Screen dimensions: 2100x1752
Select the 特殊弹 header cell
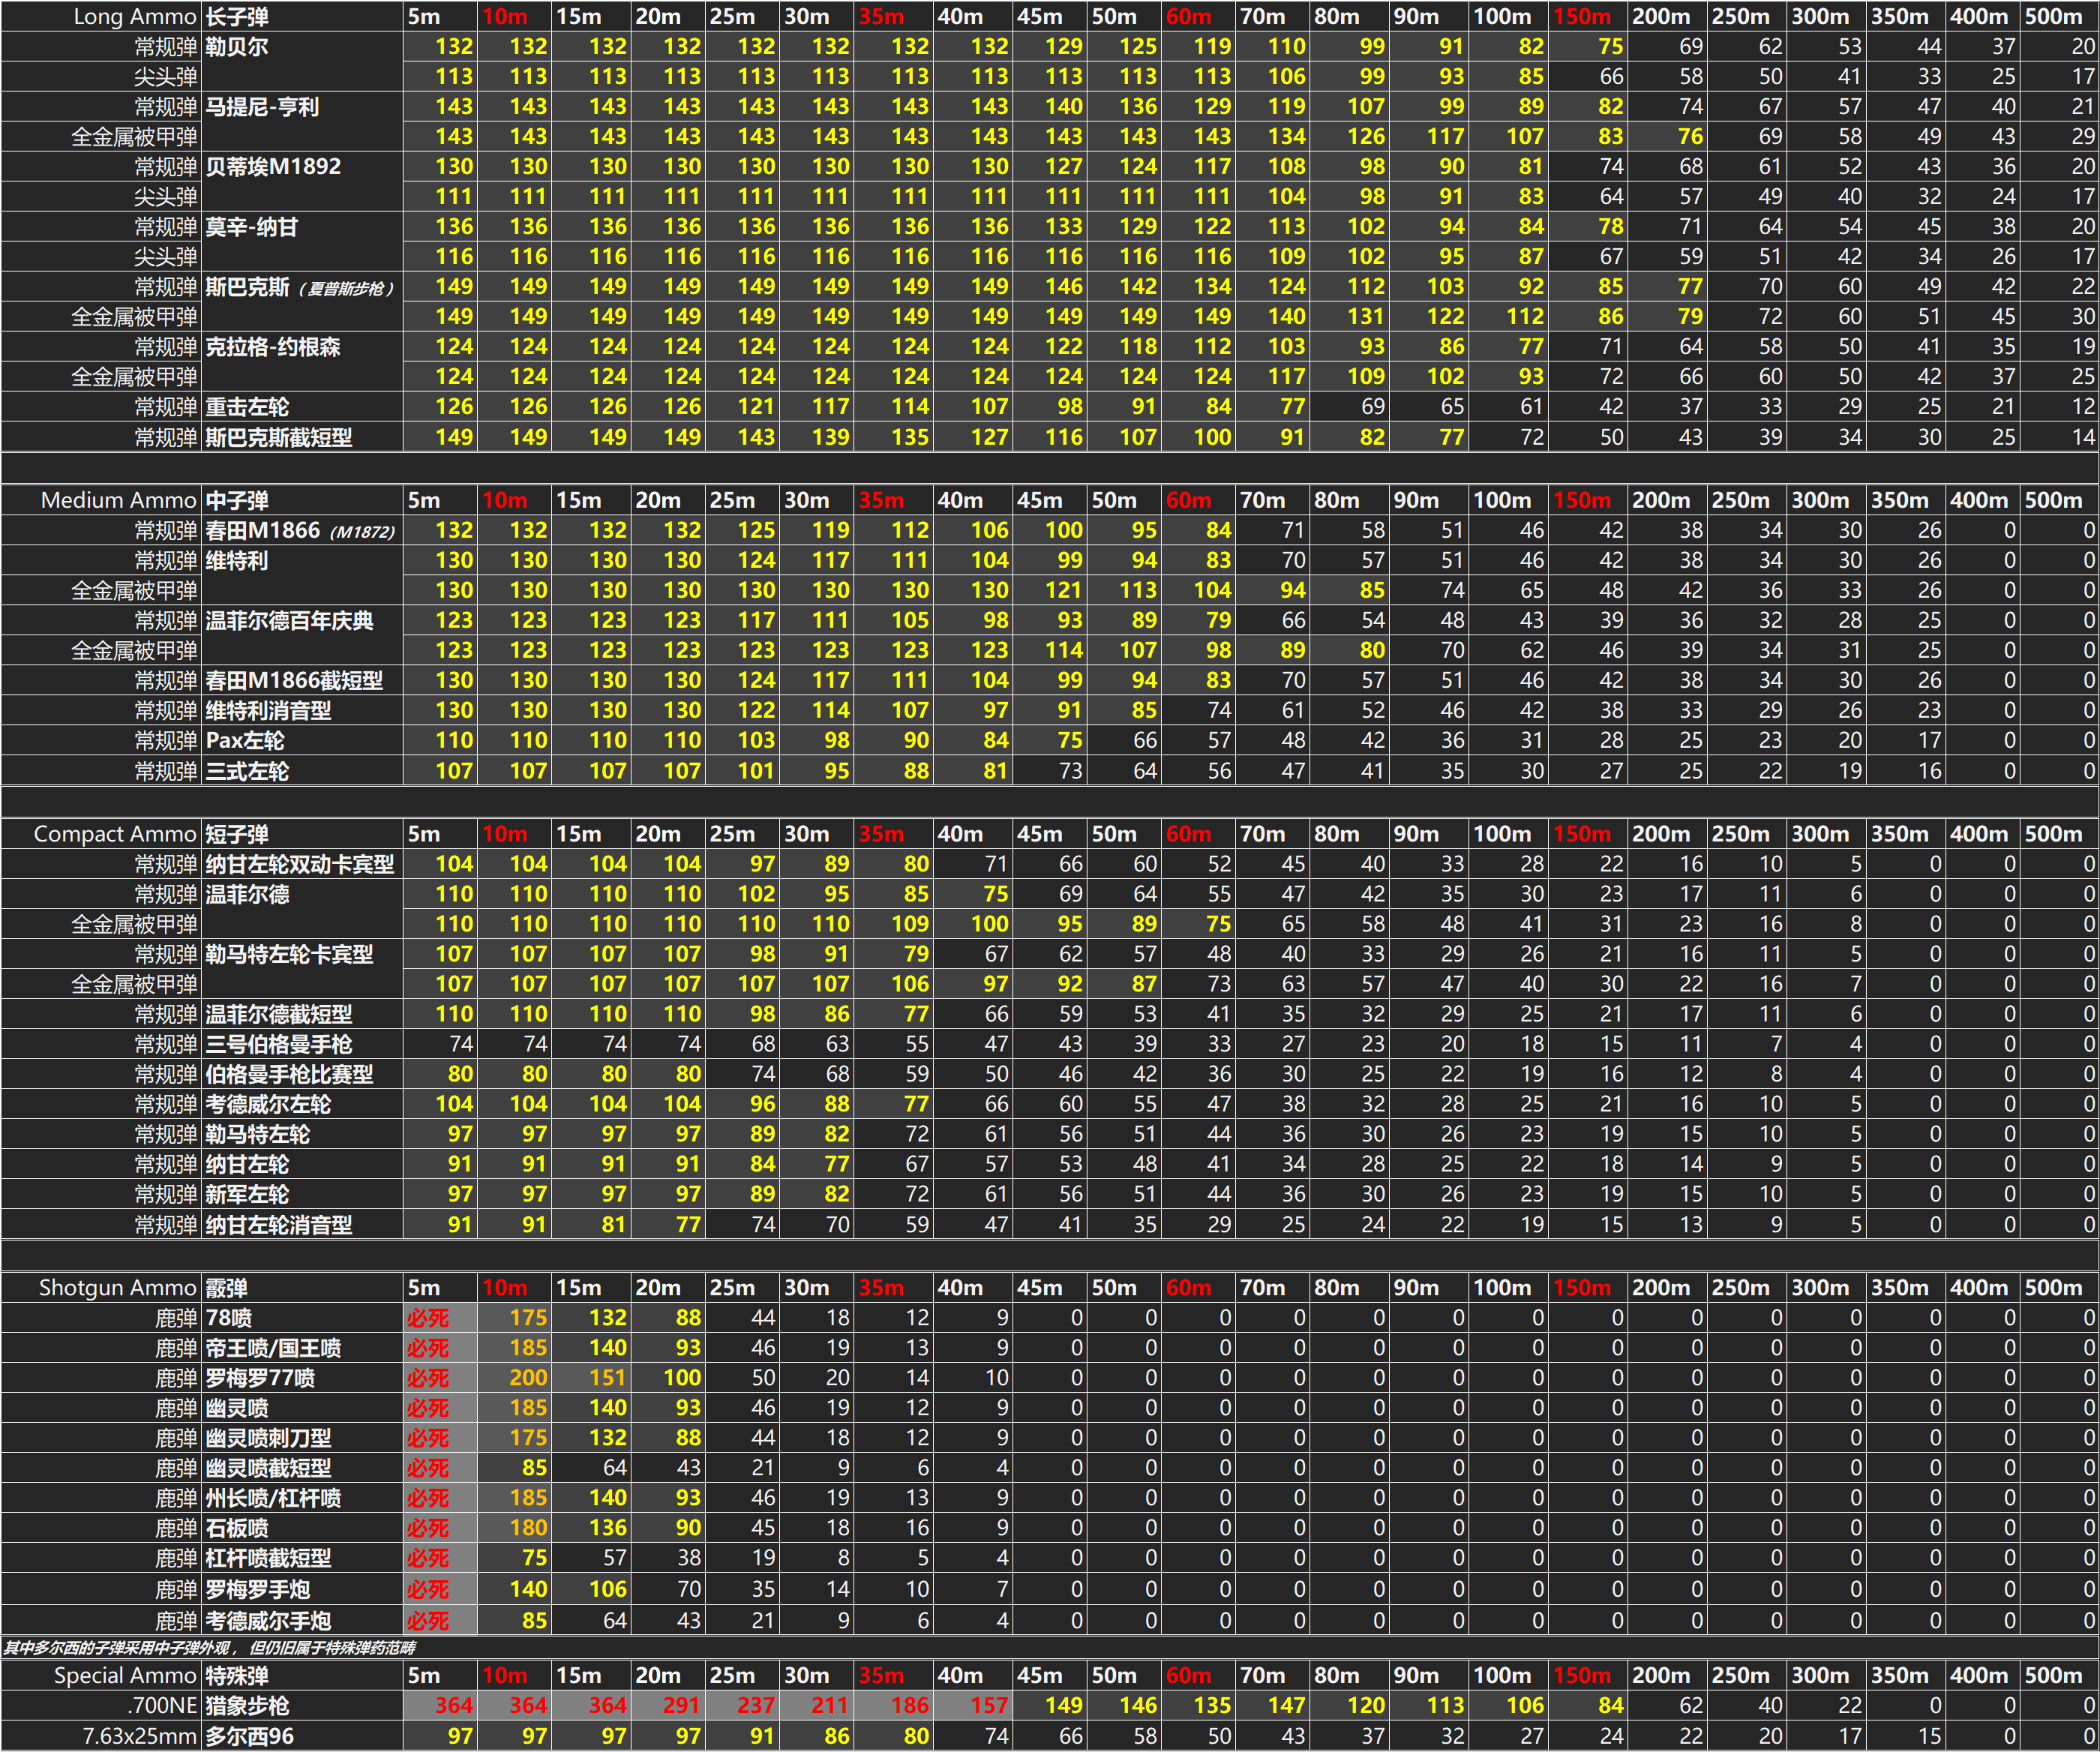coord(302,1675)
